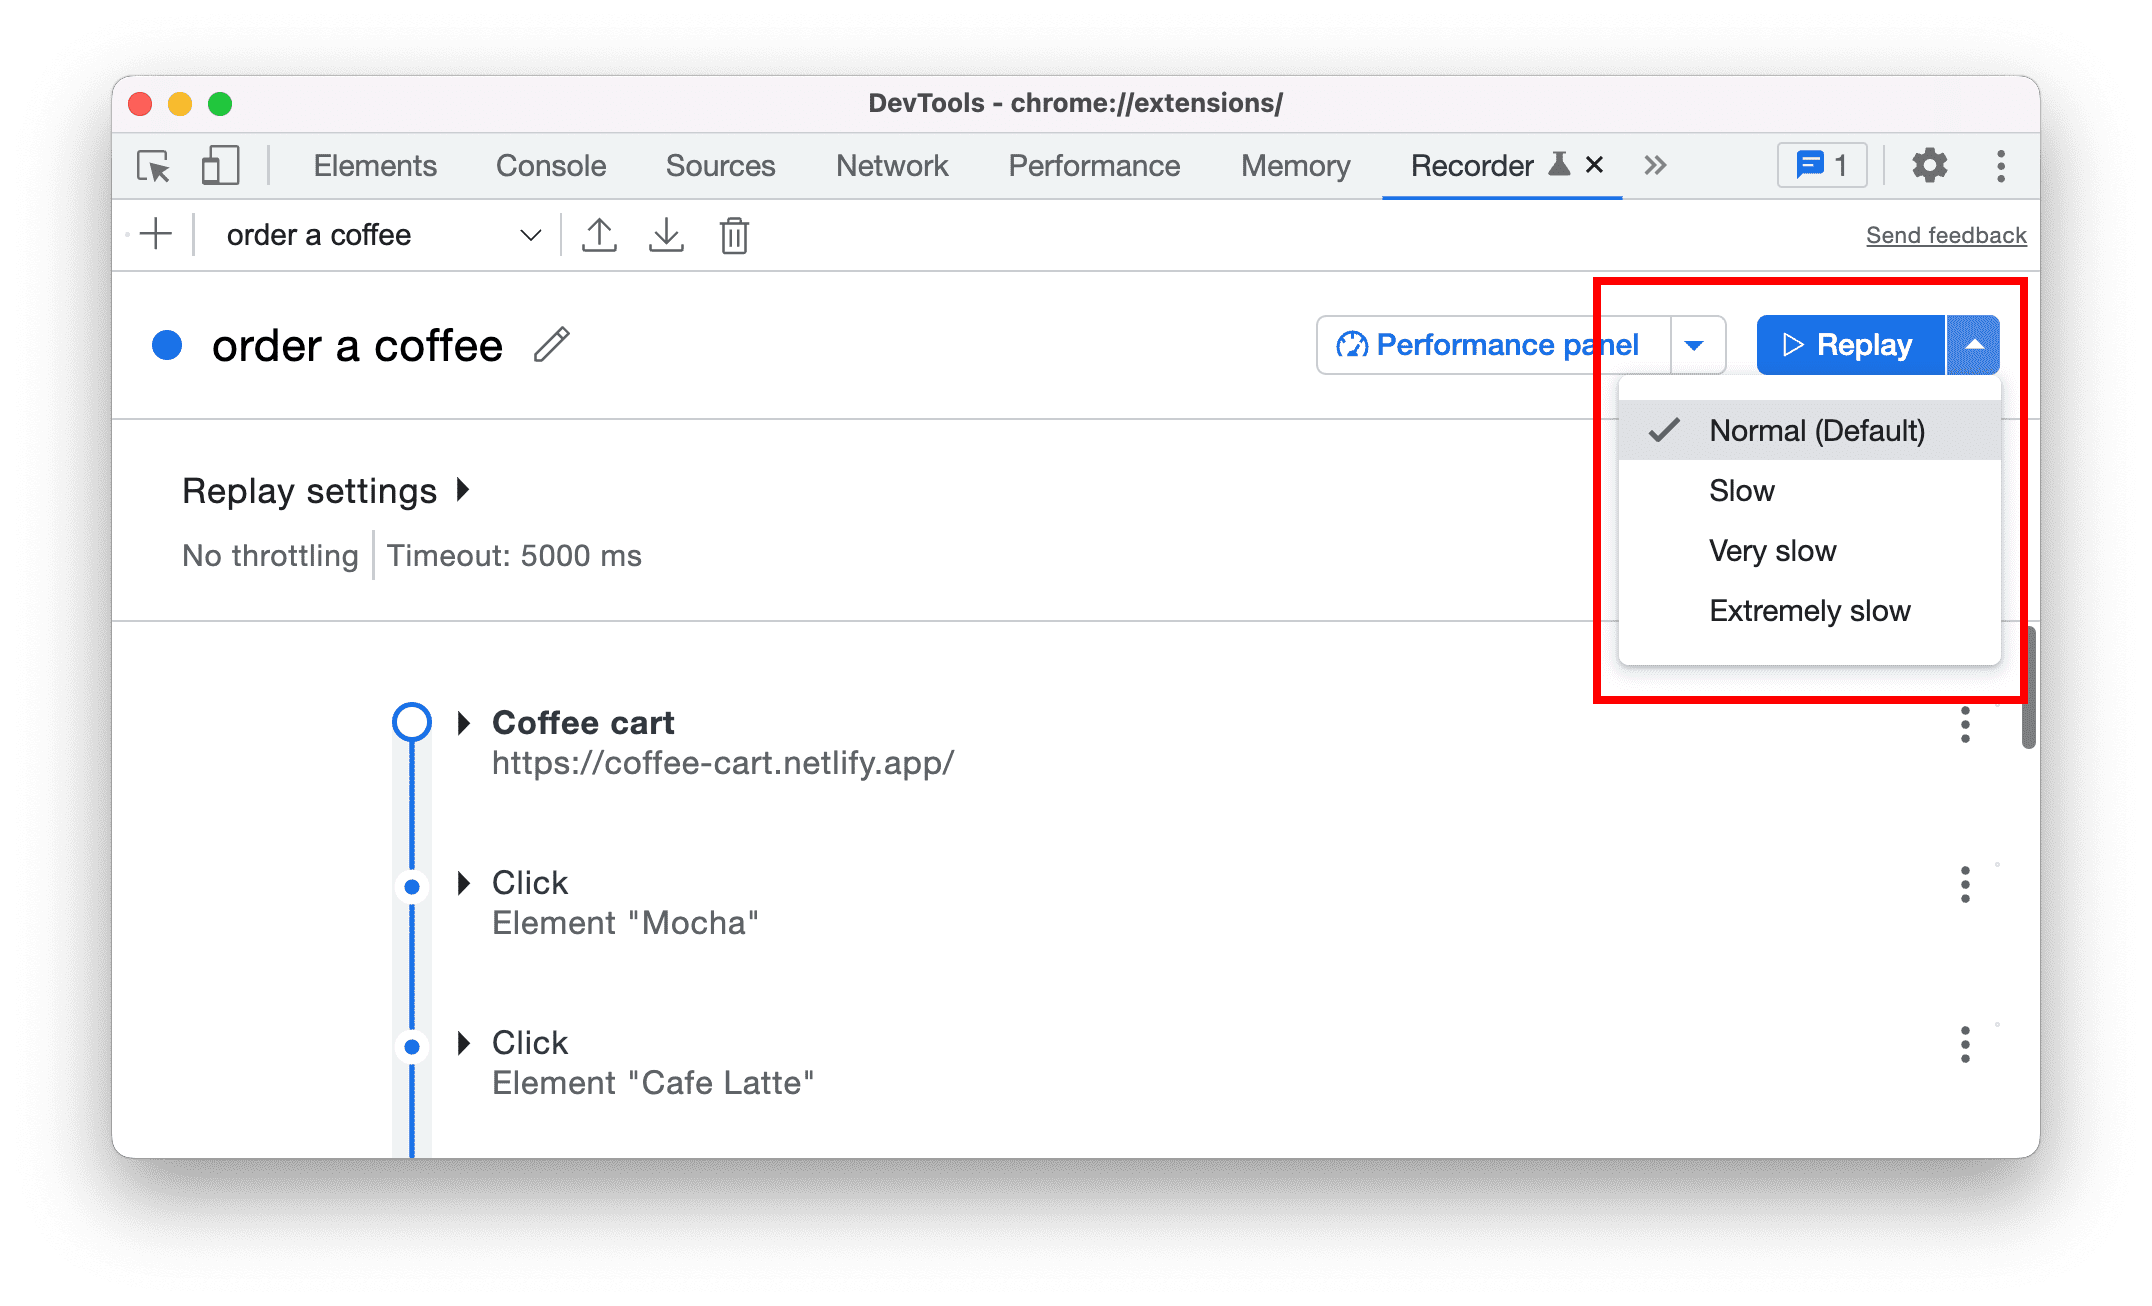Click Send feedback link
Image resolution: width=2152 pixels, height=1306 pixels.
coord(1946,235)
